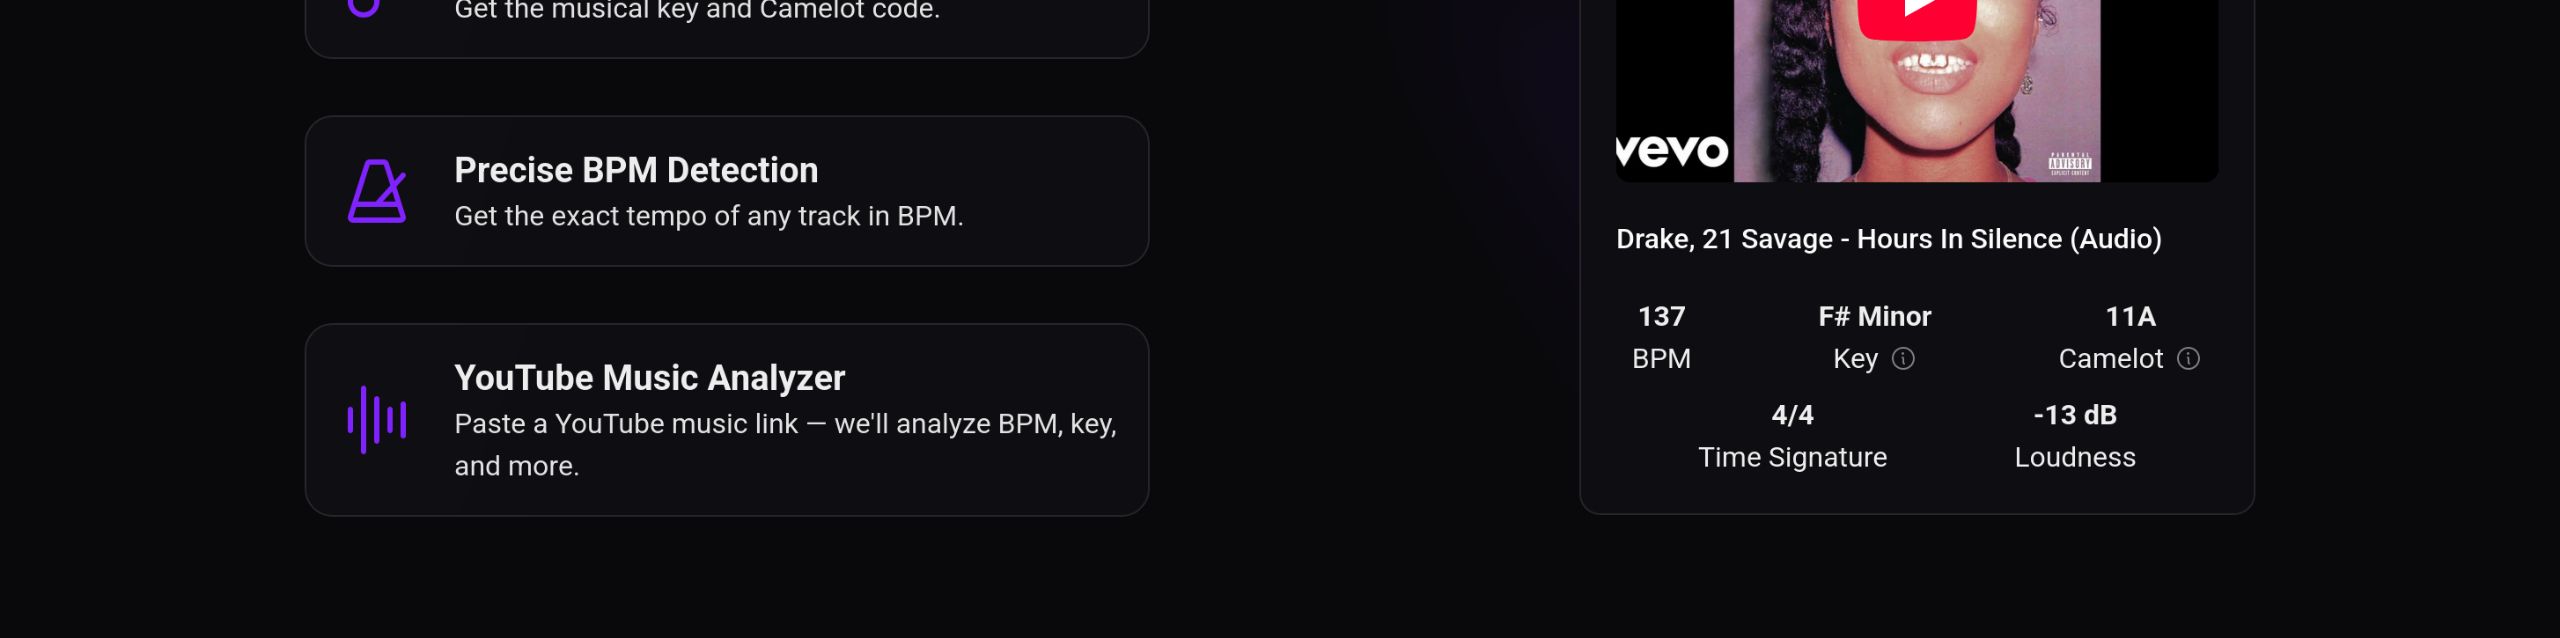Click 'Get the musical key and Camelot code' text
The image size is (2560, 638).
click(696, 11)
